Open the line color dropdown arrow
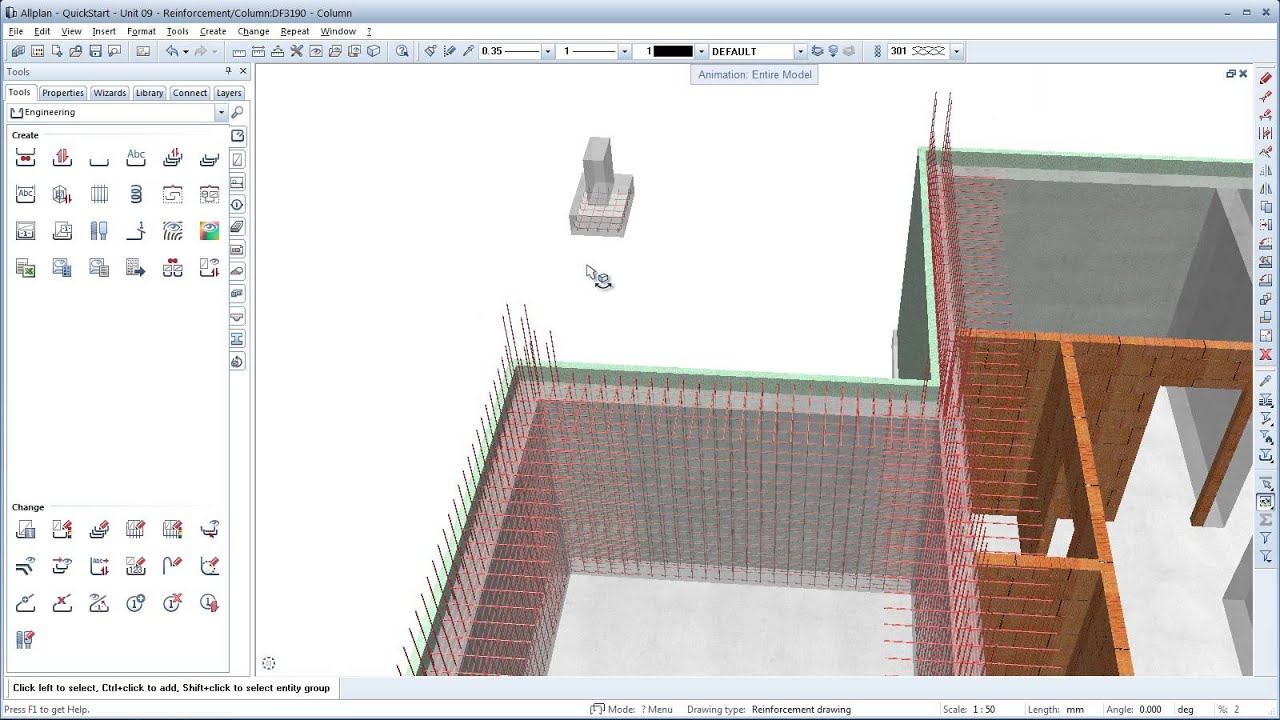The width and height of the screenshot is (1280, 720). point(701,51)
